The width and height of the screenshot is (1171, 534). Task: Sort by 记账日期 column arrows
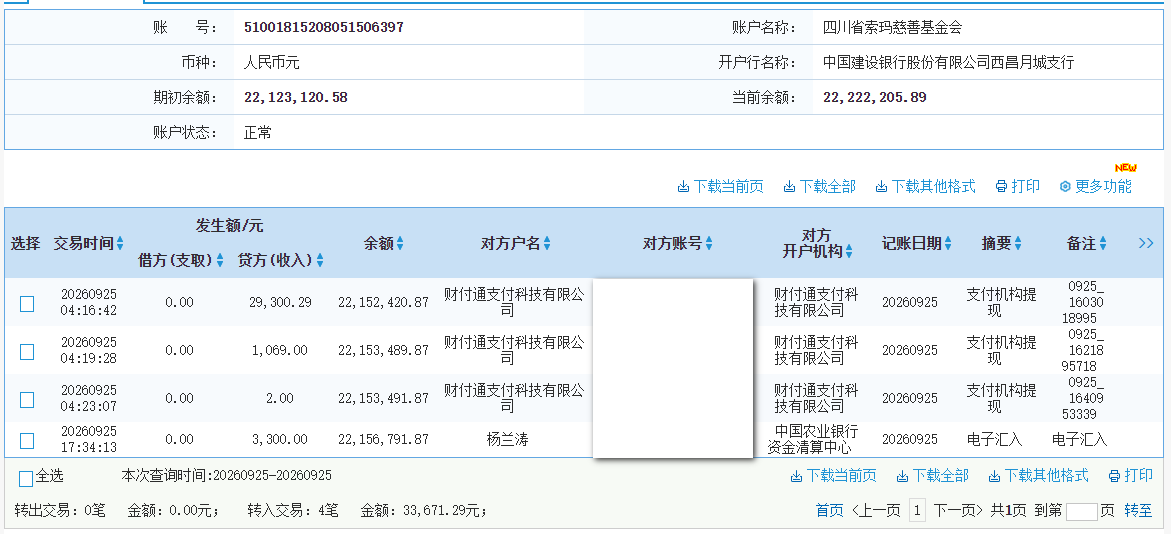click(x=948, y=243)
